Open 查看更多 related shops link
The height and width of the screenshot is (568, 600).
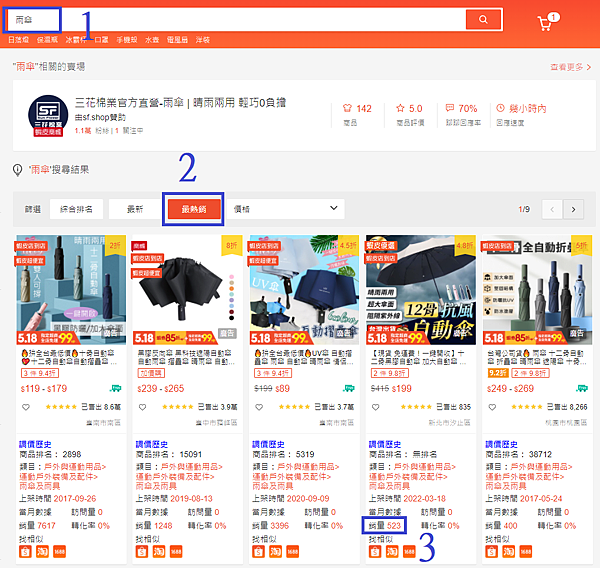pyautogui.click(x=571, y=67)
